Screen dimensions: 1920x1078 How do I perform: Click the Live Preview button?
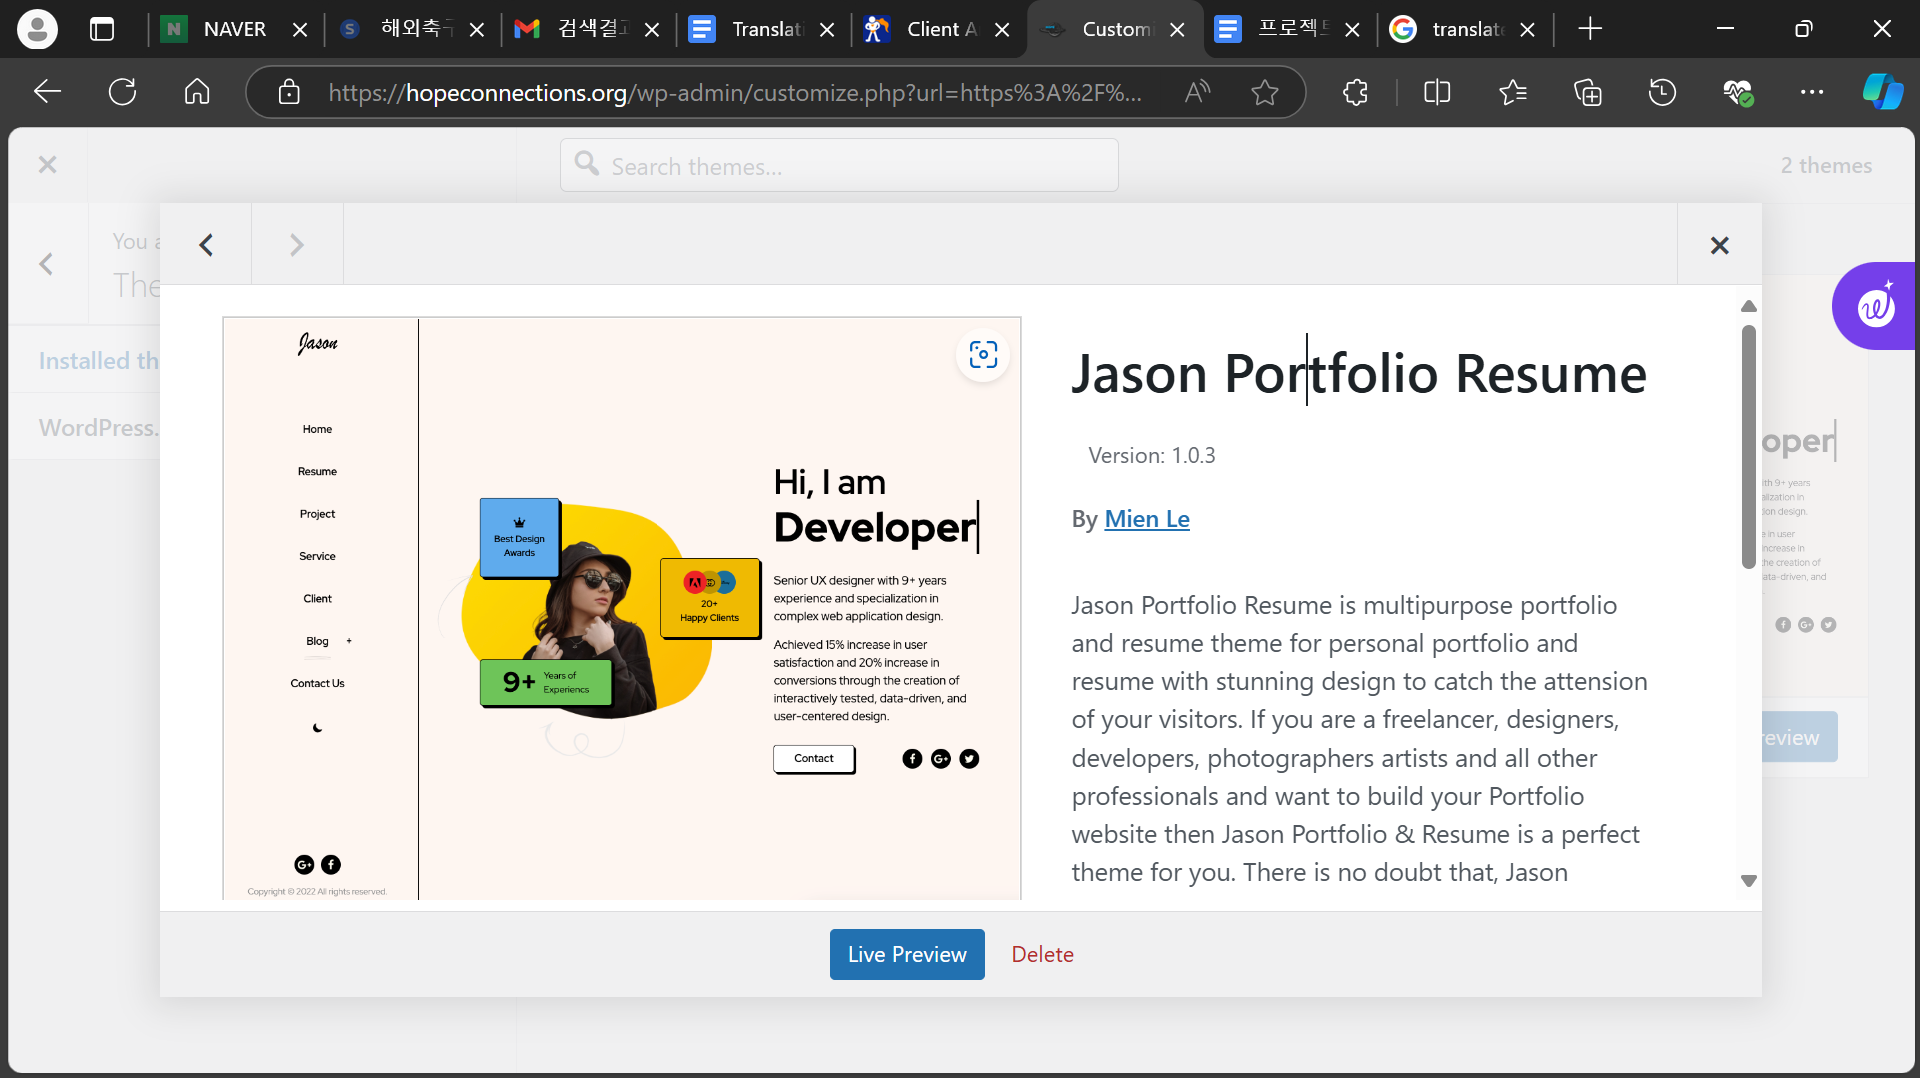point(907,954)
